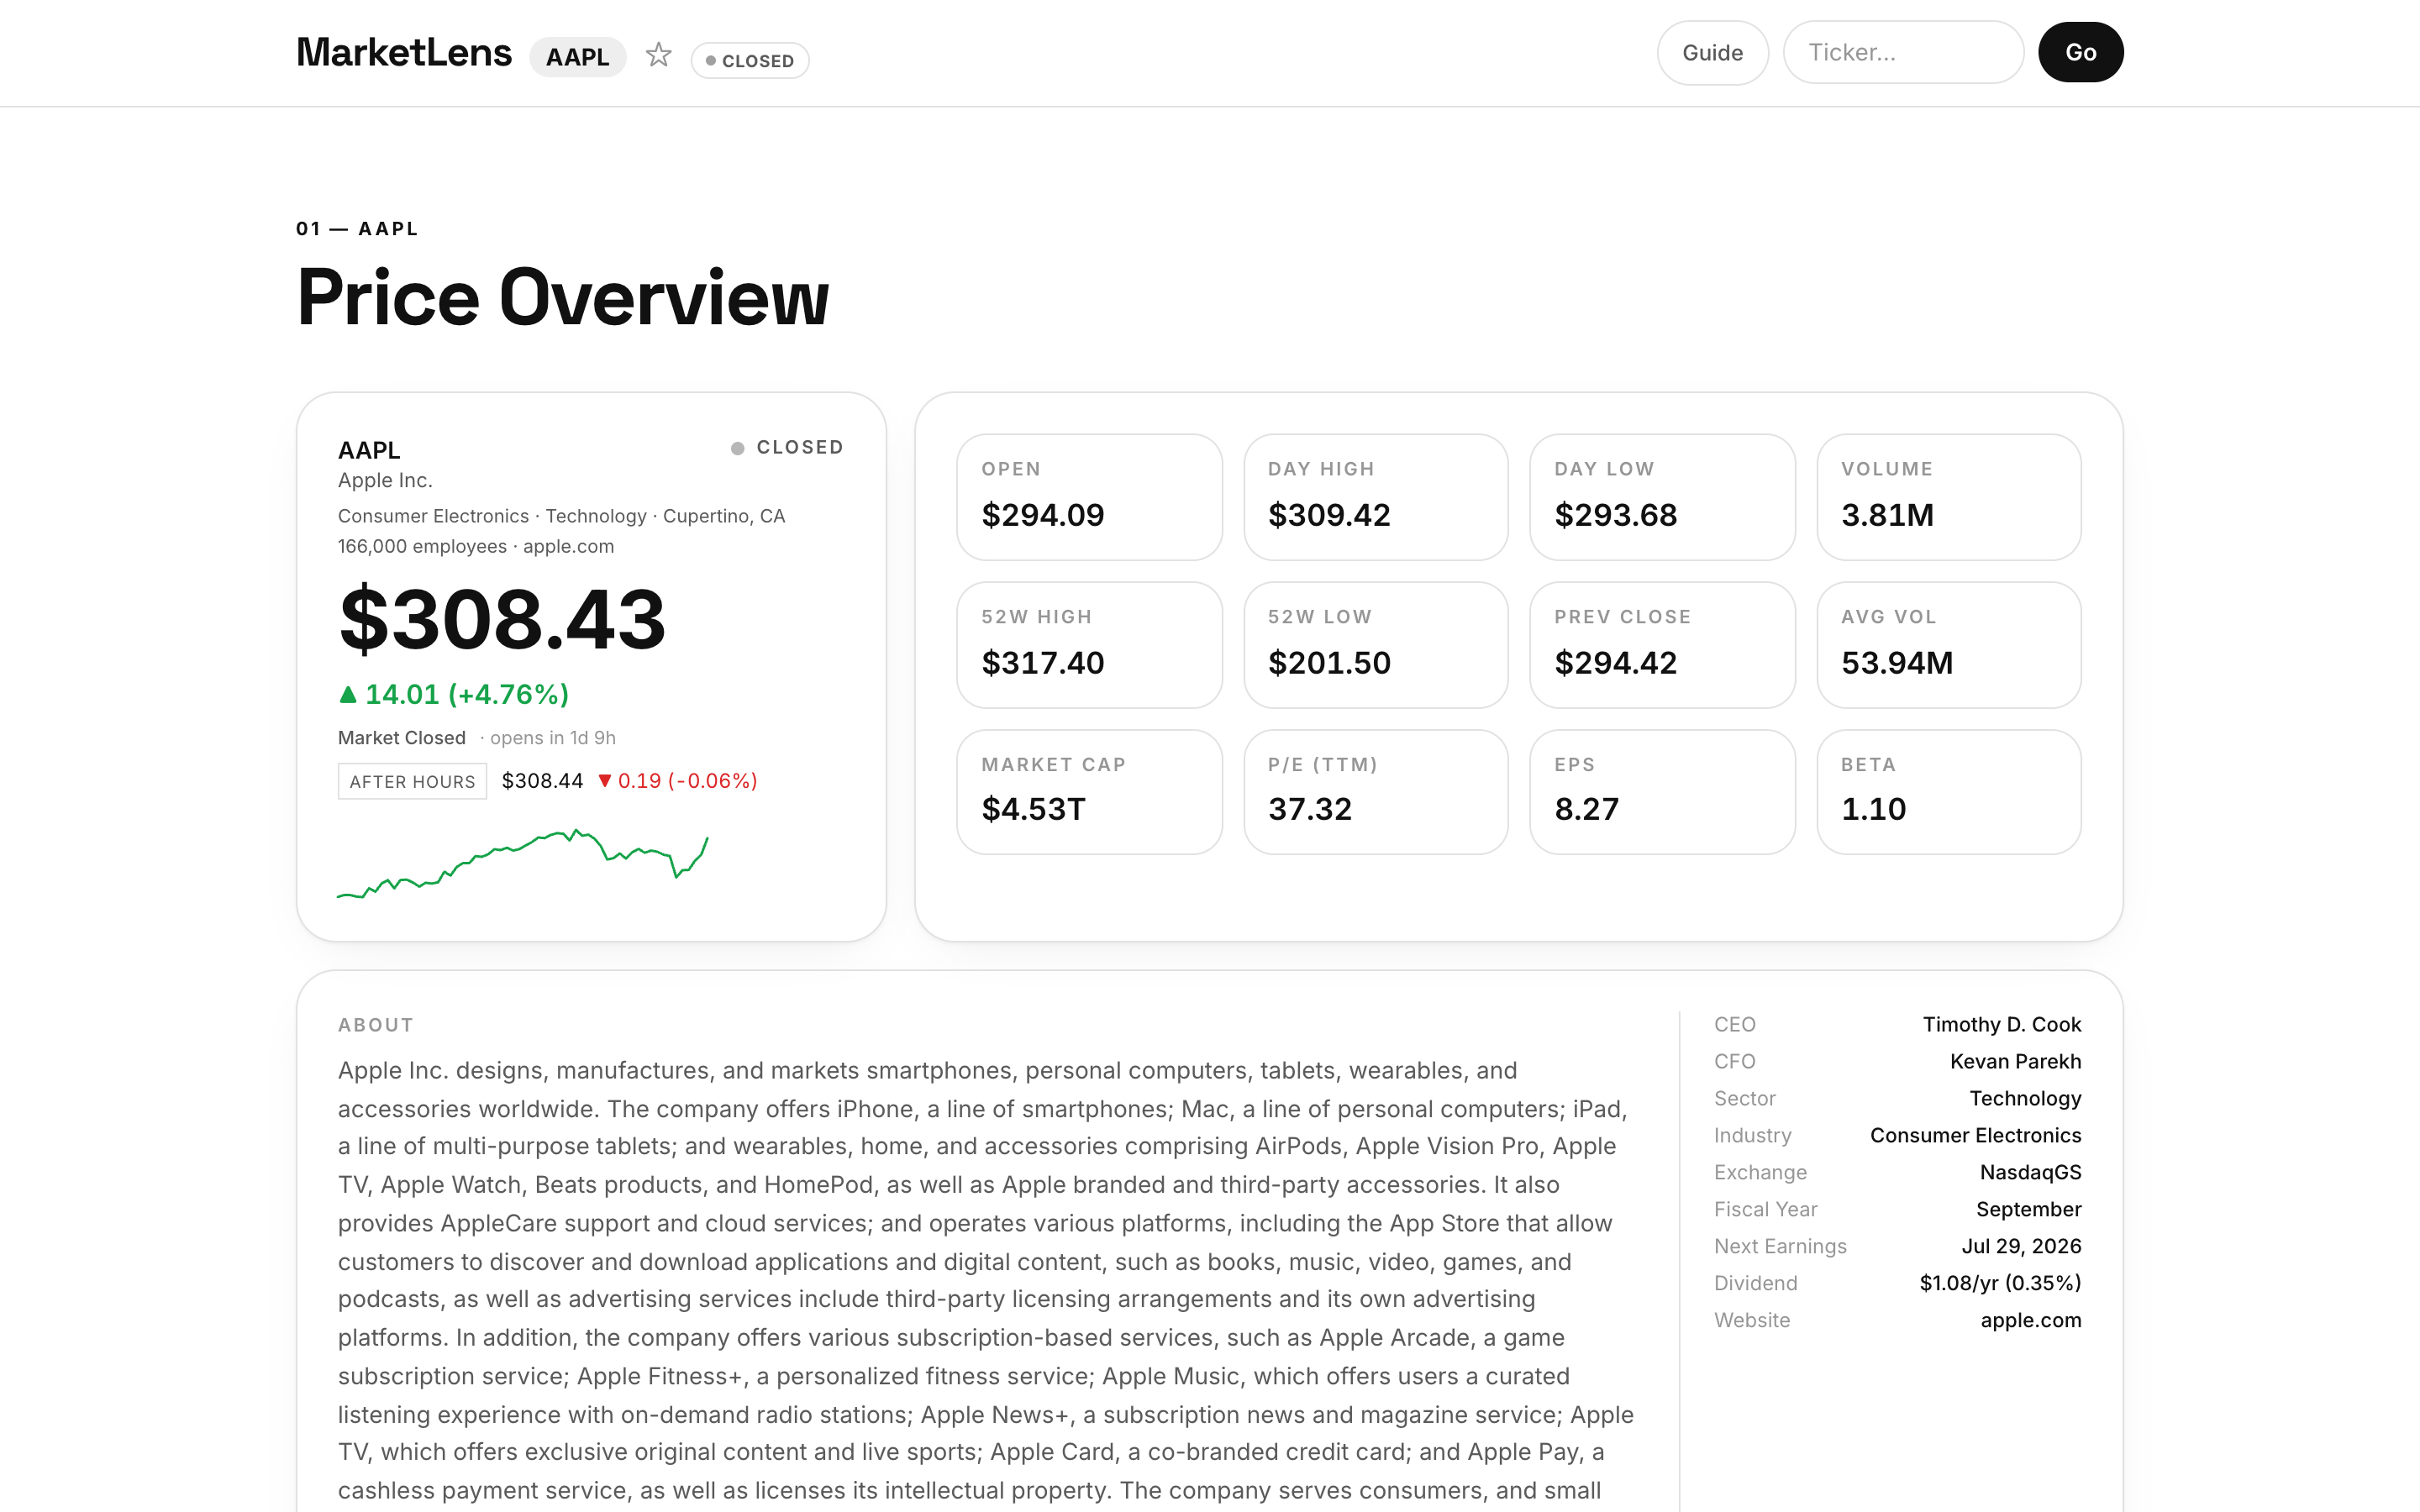Viewport: 2420px width, 1512px height.
Task: Click the DAY LOW $293.68 stat card
Action: (x=1662, y=497)
